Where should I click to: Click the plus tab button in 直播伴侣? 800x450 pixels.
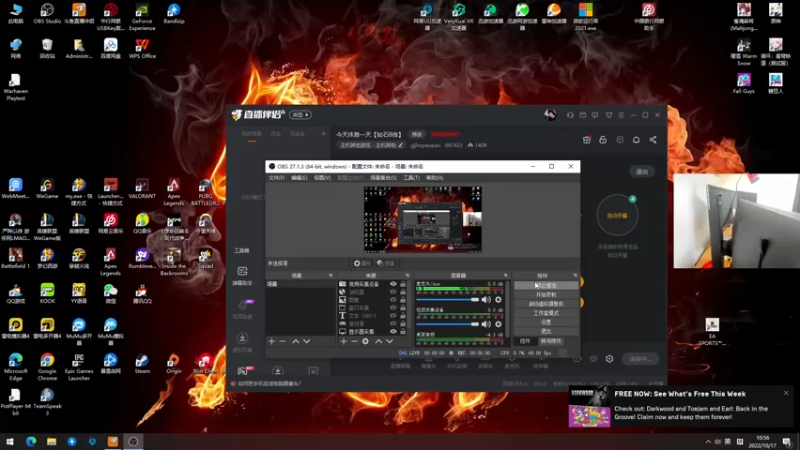tap(323, 134)
